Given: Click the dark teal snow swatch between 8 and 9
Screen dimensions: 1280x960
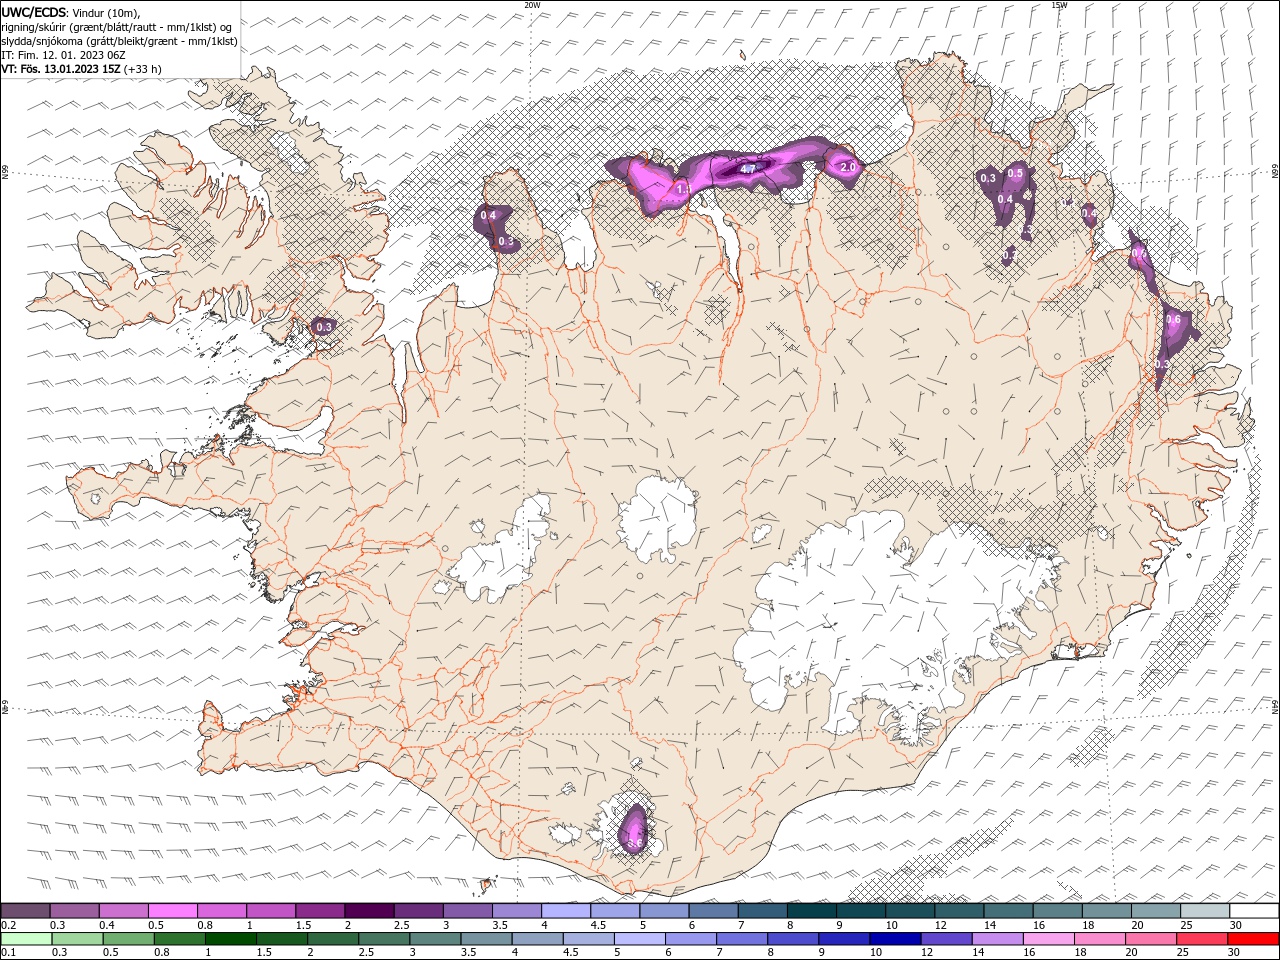Looking at the screenshot, I should 811,911.
